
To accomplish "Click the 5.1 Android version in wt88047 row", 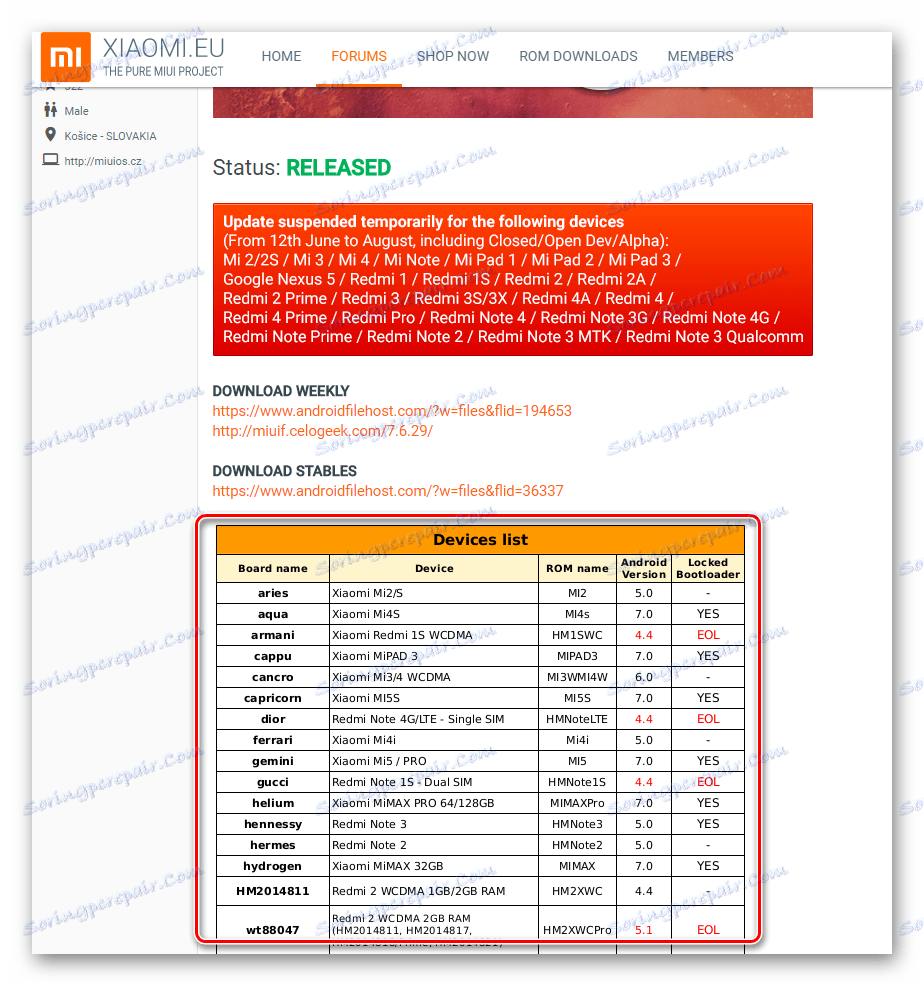I will point(643,929).
